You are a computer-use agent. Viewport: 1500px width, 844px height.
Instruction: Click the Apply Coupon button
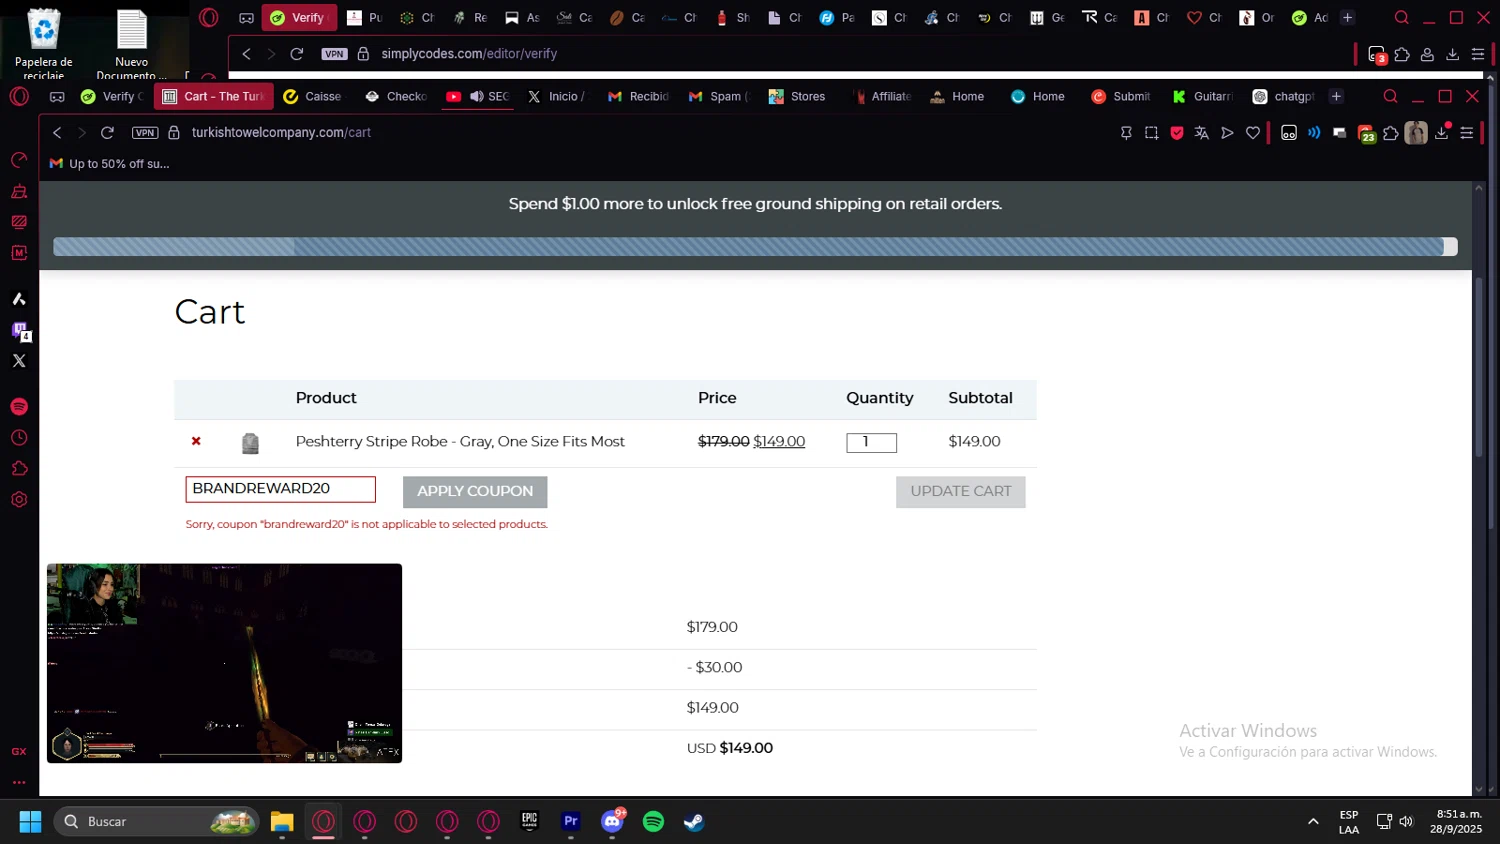pos(475,491)
